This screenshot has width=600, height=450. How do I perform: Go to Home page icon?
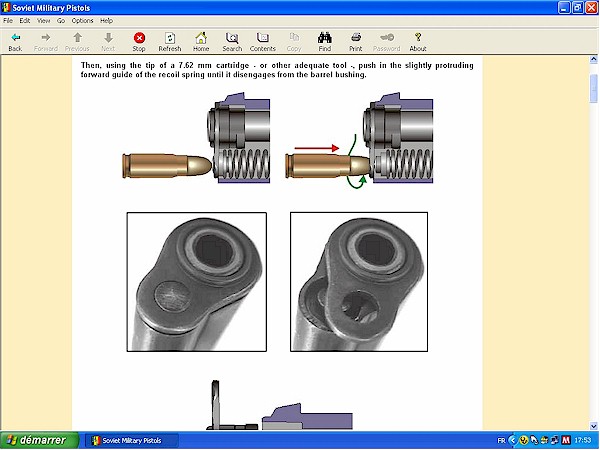(x=201, y=42)
